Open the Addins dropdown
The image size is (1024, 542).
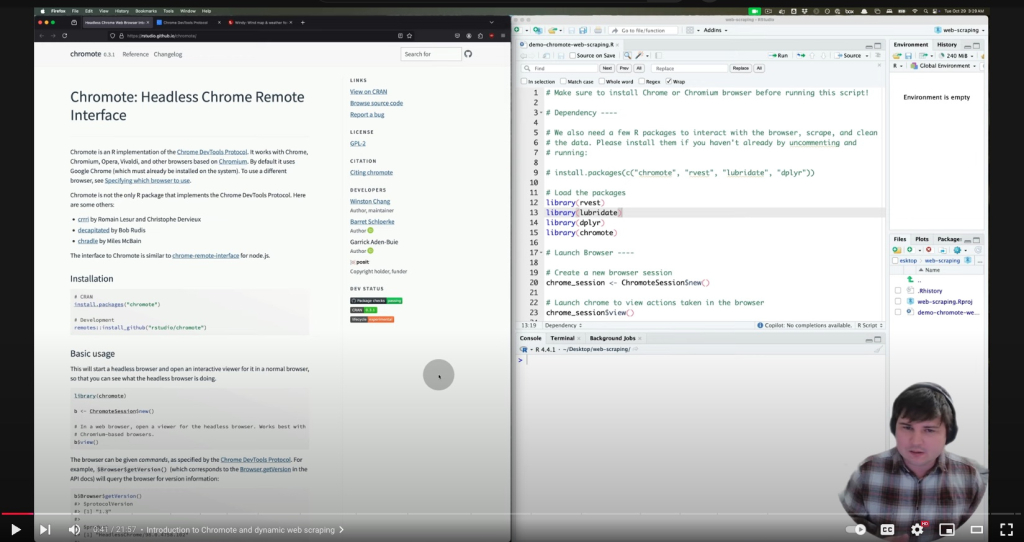pyautogui.click(x=715, y=30)
